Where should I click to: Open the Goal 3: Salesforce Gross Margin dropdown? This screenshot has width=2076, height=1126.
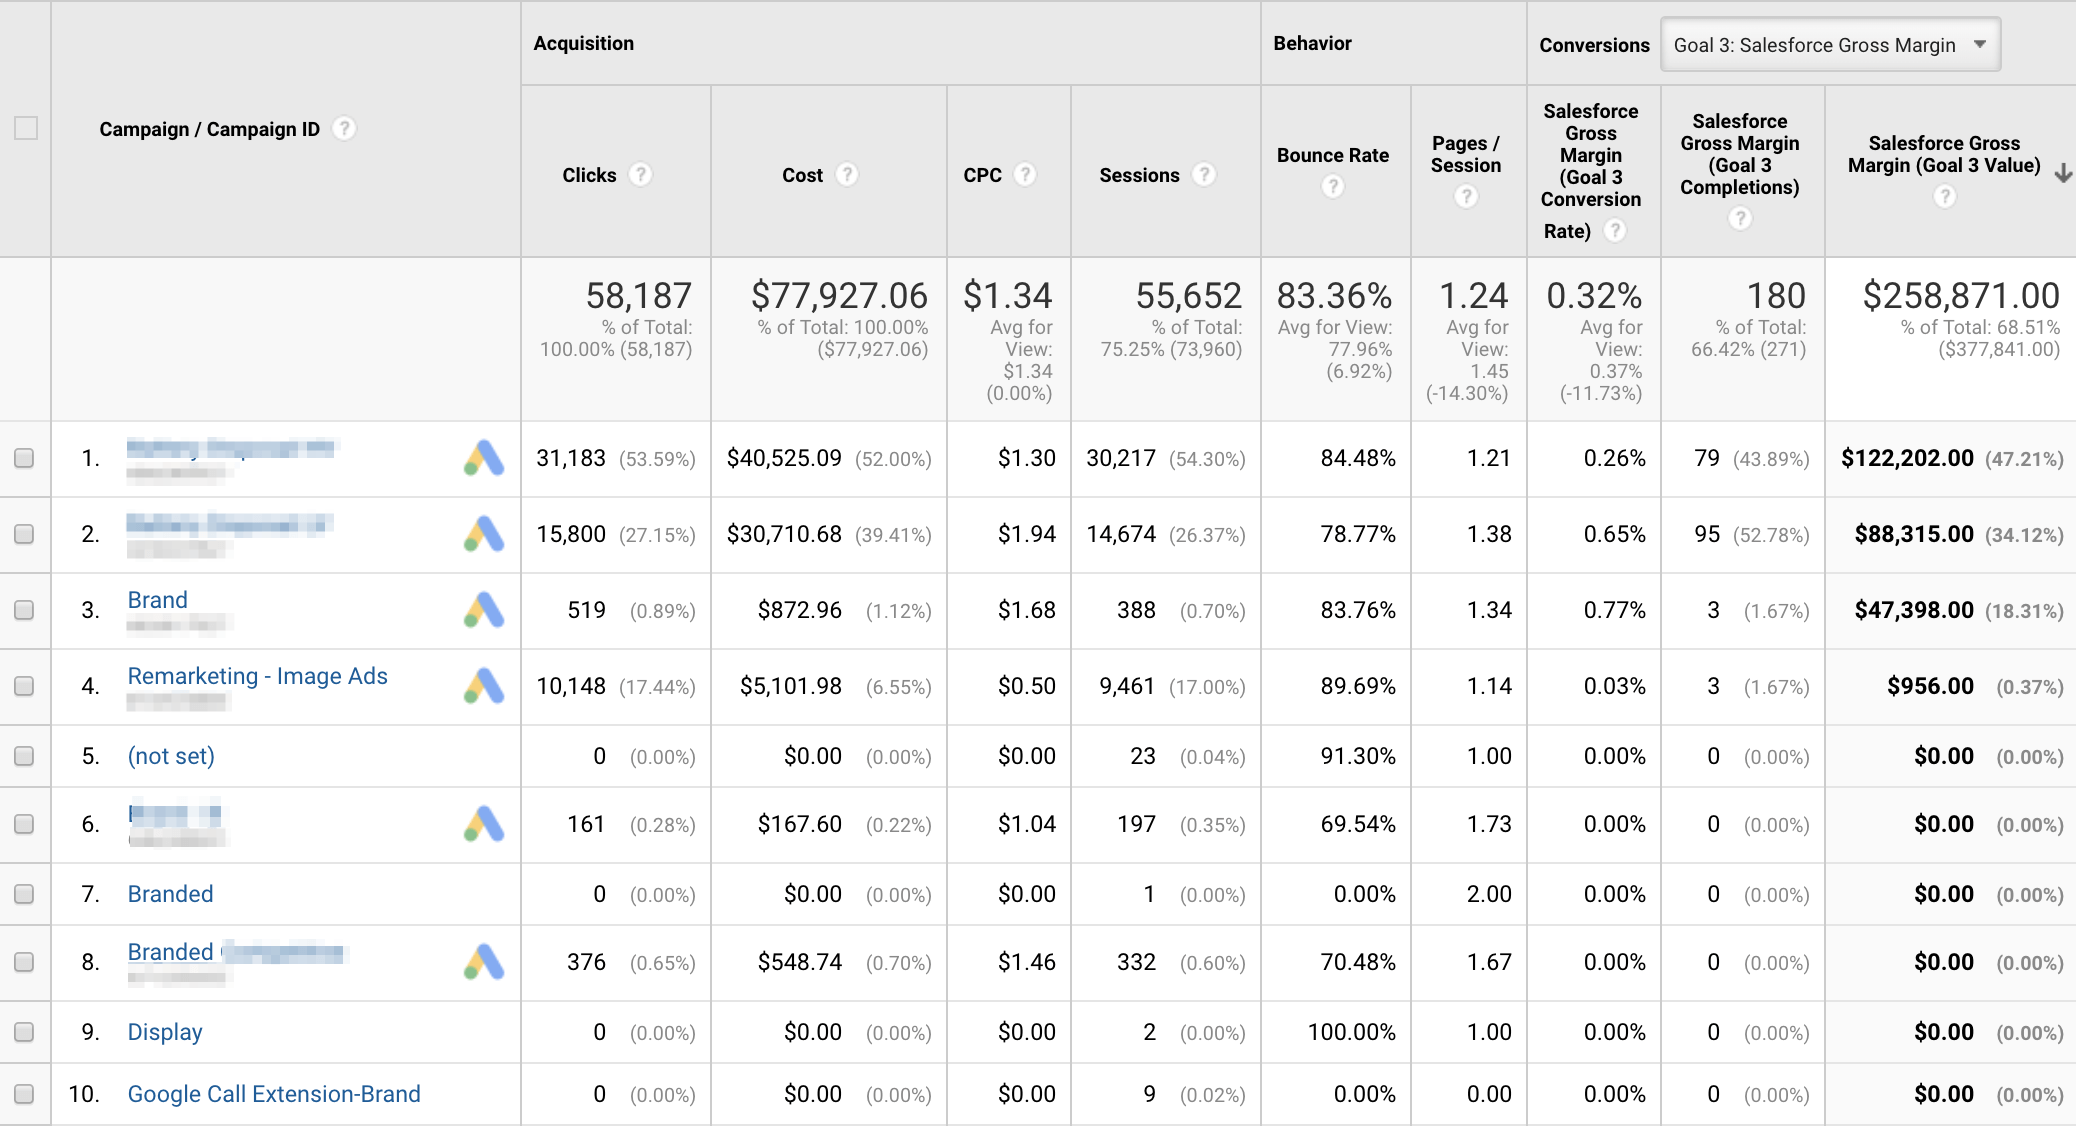(1830, 45)
